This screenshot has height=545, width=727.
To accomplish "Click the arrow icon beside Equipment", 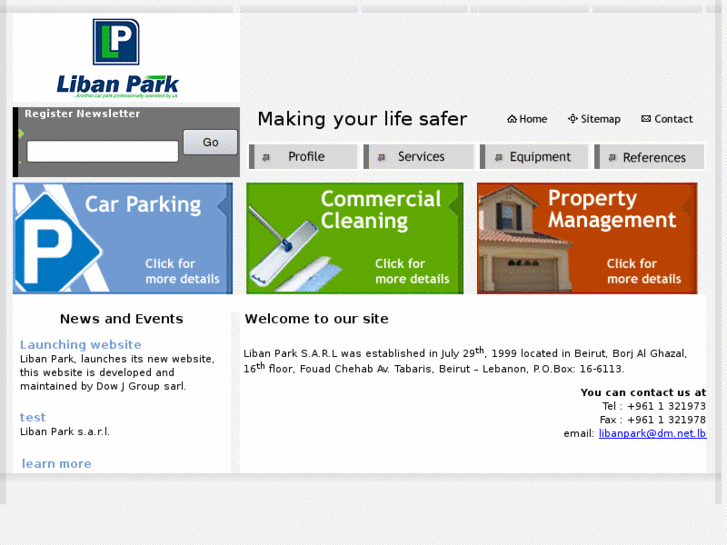I will pos(498,157).
